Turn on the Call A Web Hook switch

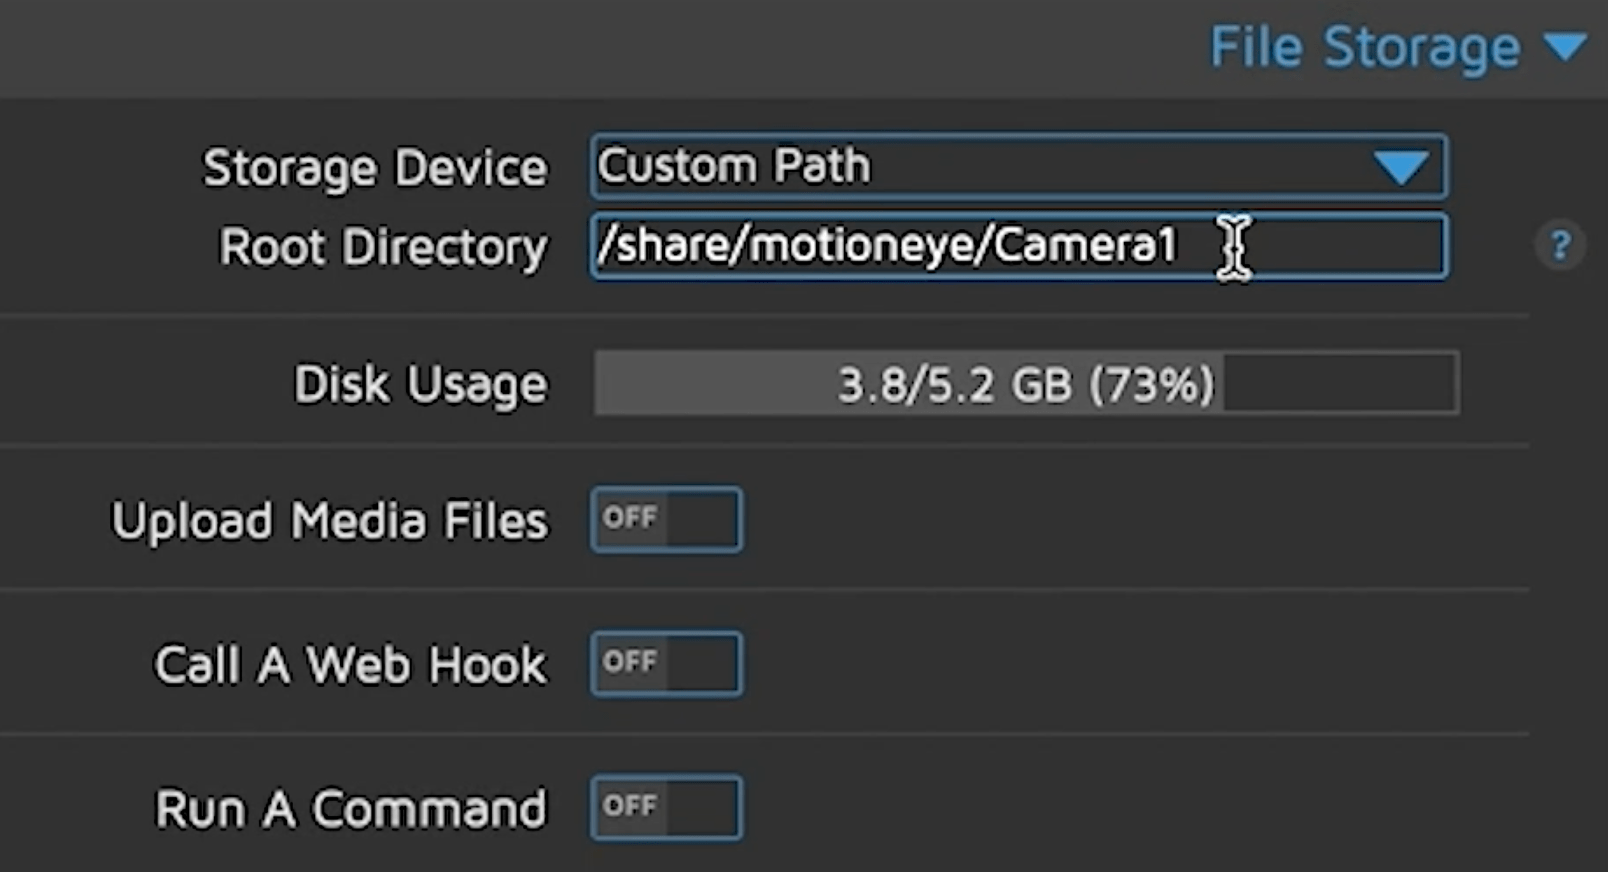click(665, 663)
